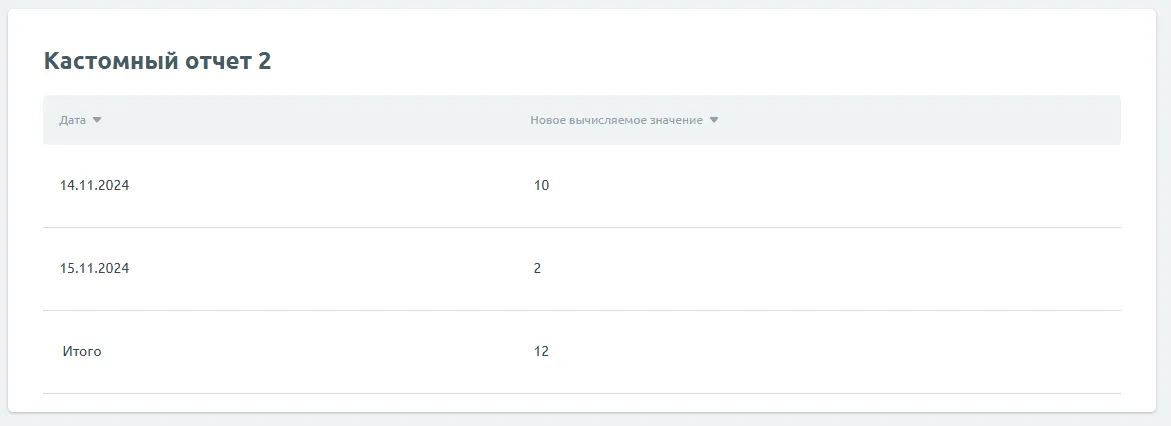Image resolution: width=1171 pixels, height=426 pixels.
Task: Click the Кастомный отчет 2 title
Action: click(x=157, y=61)
